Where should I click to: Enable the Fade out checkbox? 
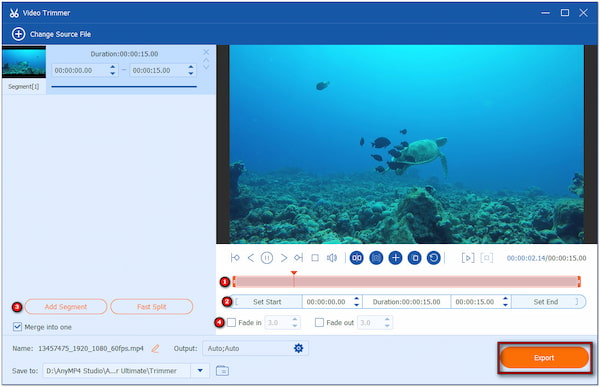click(x=319, y=322)
